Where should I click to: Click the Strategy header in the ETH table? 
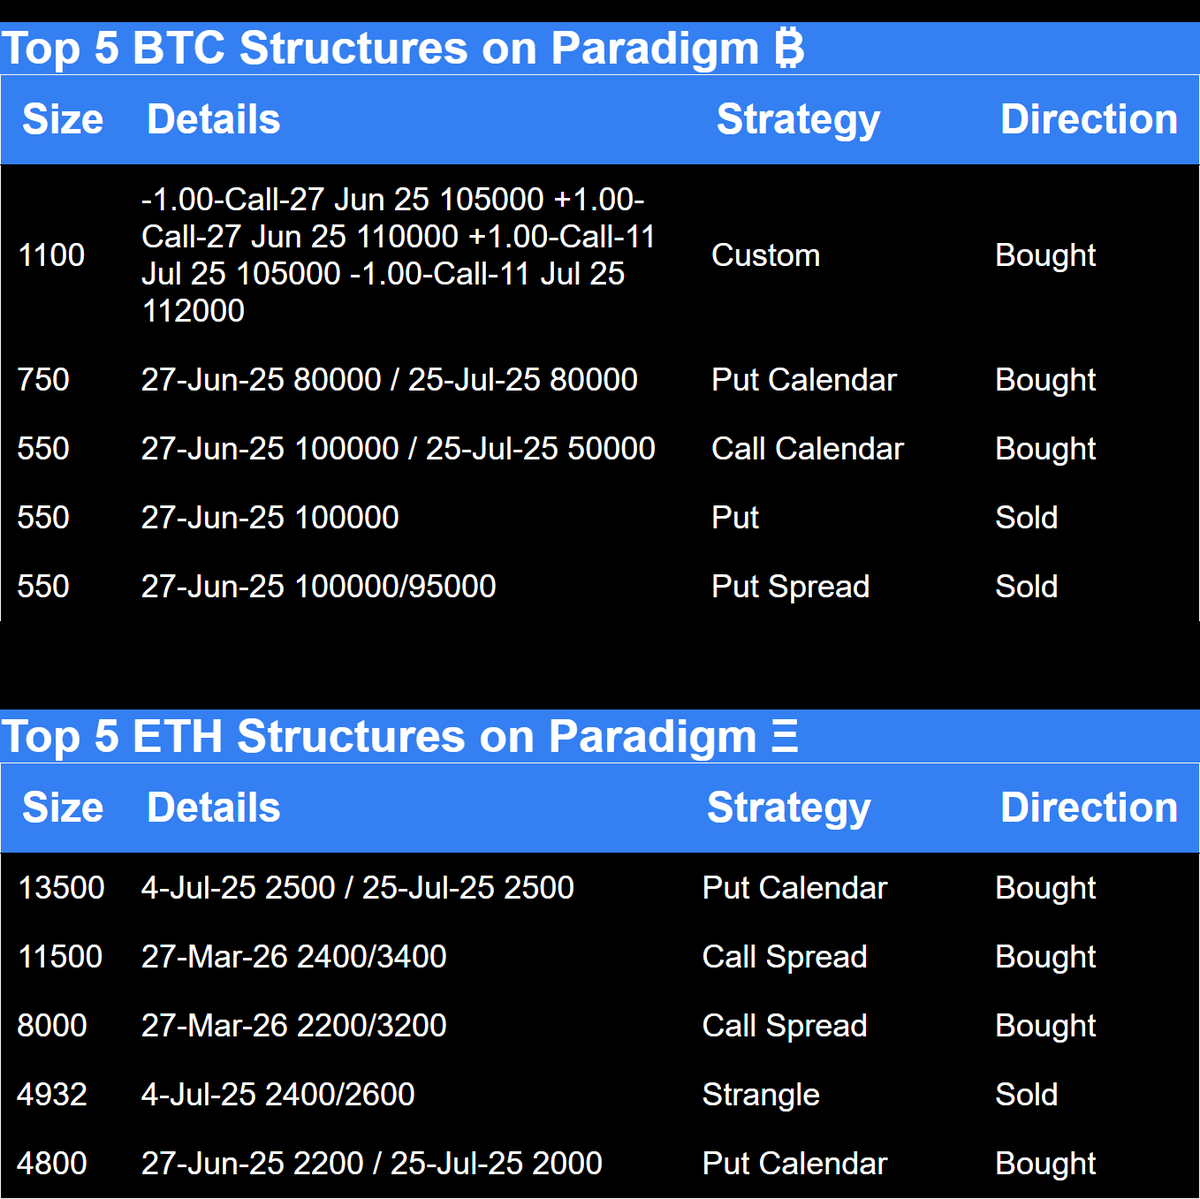[788, 810]
